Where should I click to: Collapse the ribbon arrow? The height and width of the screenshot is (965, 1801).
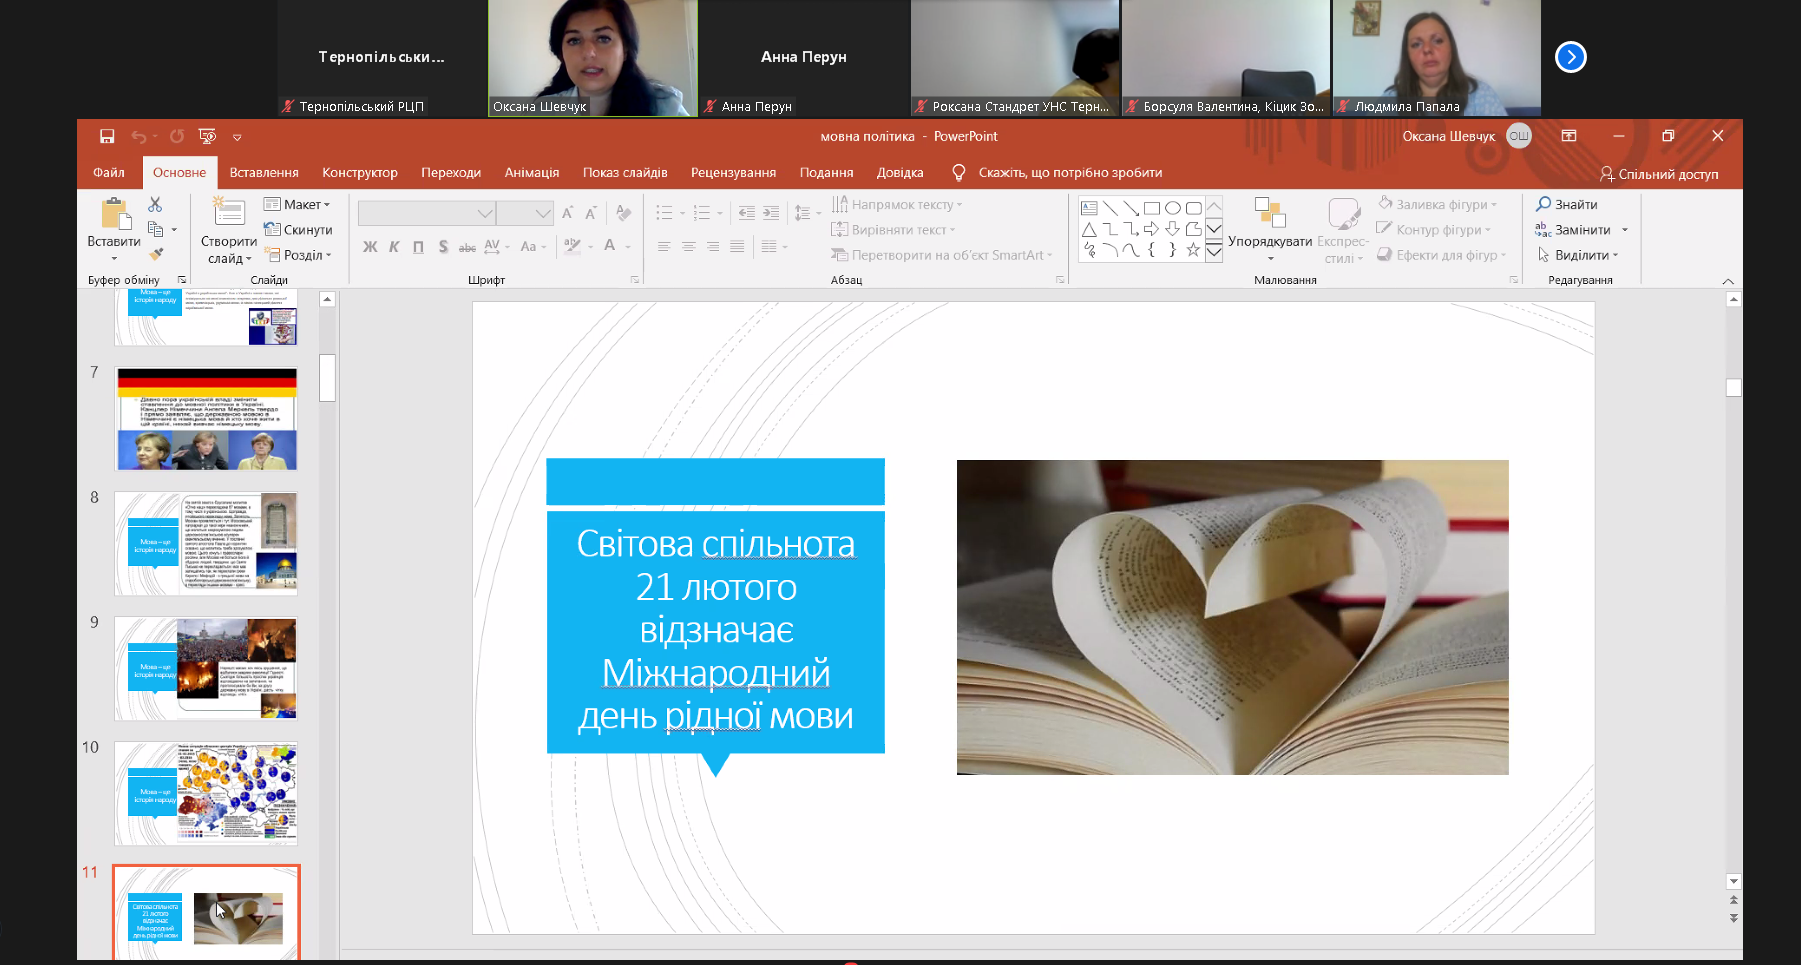click(x=1728, y=281)
